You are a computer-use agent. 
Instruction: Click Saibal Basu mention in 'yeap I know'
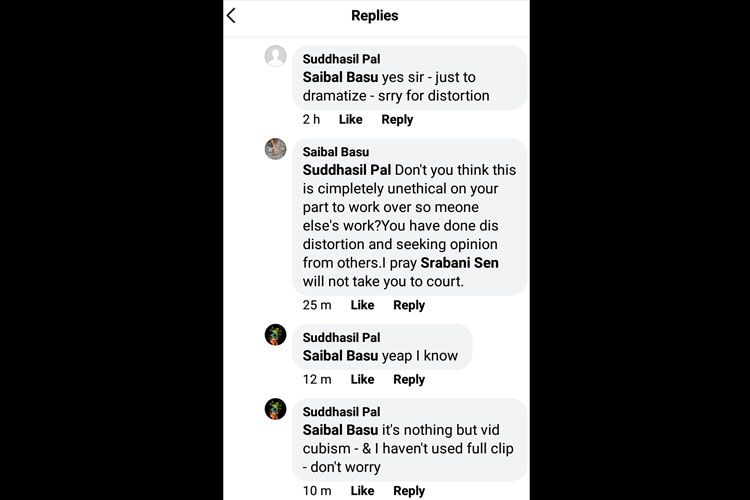340,356
